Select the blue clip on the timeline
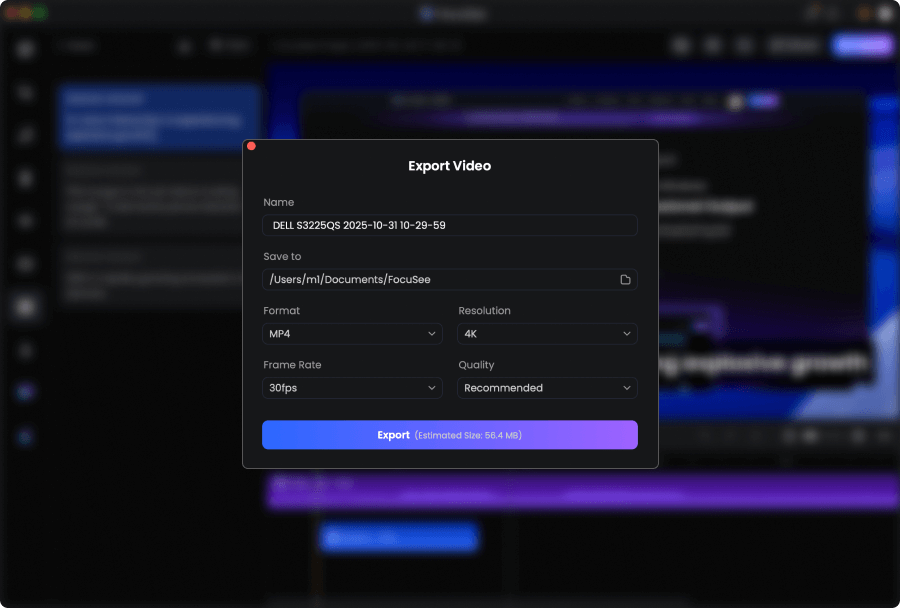The height and width of the screenshot is (608, 900). (x=398, y=539)
